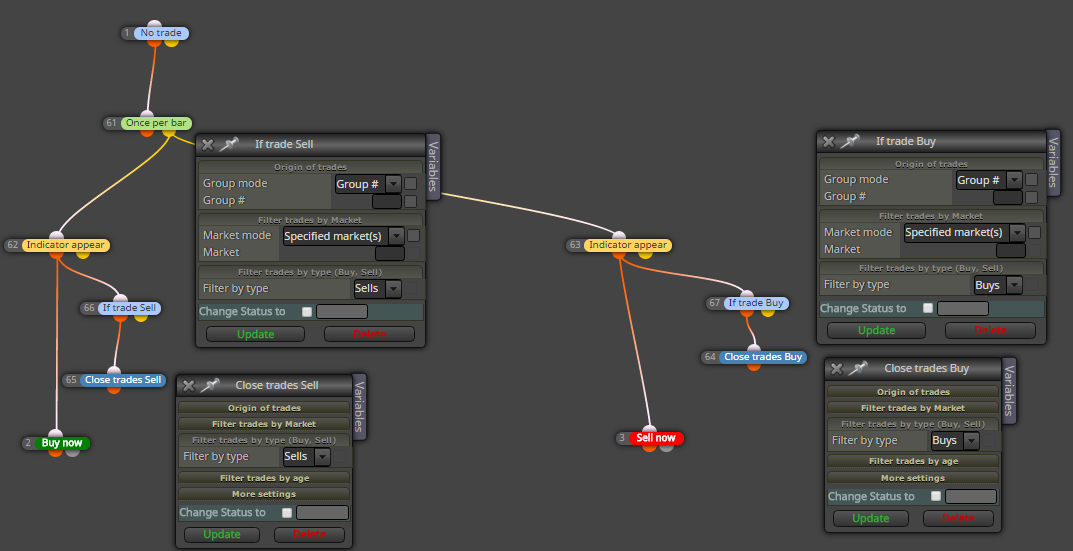Select the Close trades Sell node 65
This screenshot has width=1073, height=551.
tap(123, 380)
